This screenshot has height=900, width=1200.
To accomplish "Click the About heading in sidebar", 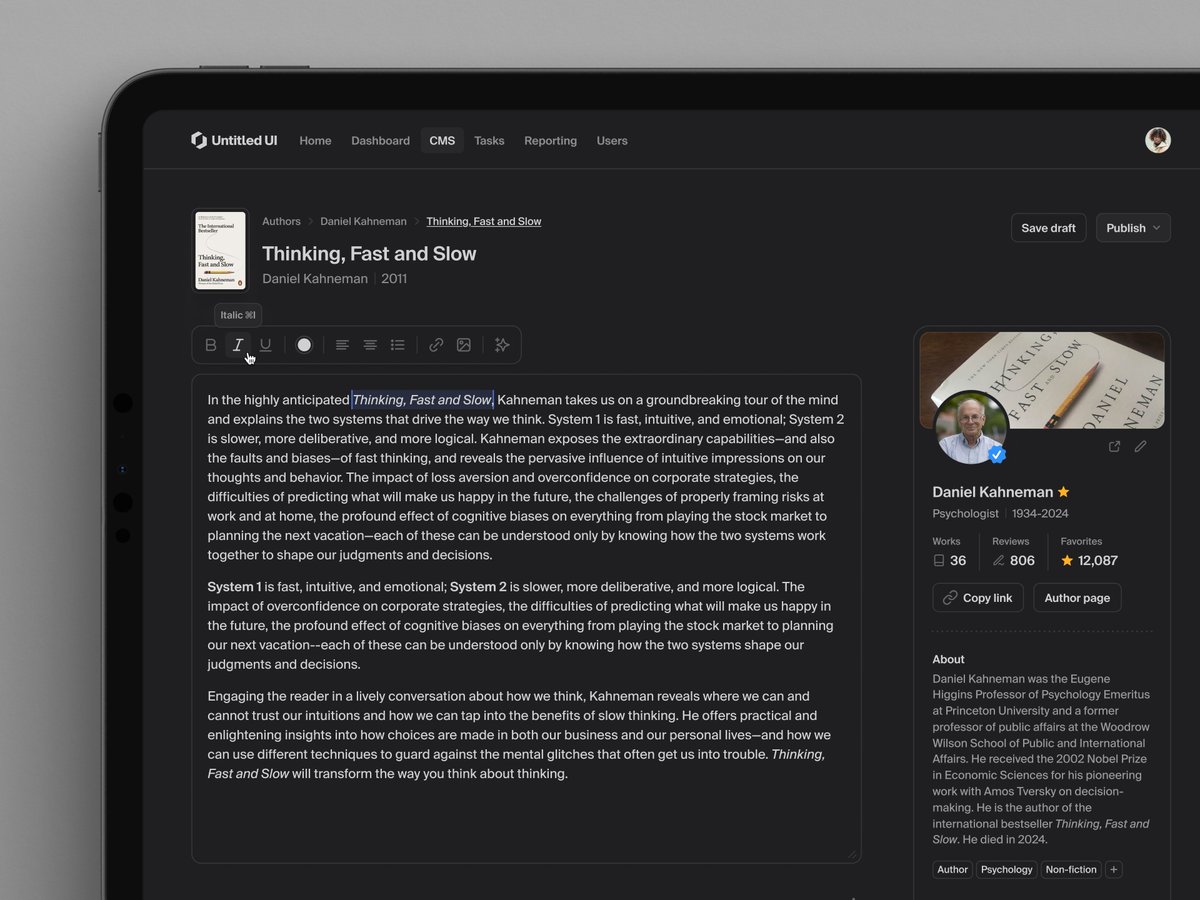I will 948,660.
